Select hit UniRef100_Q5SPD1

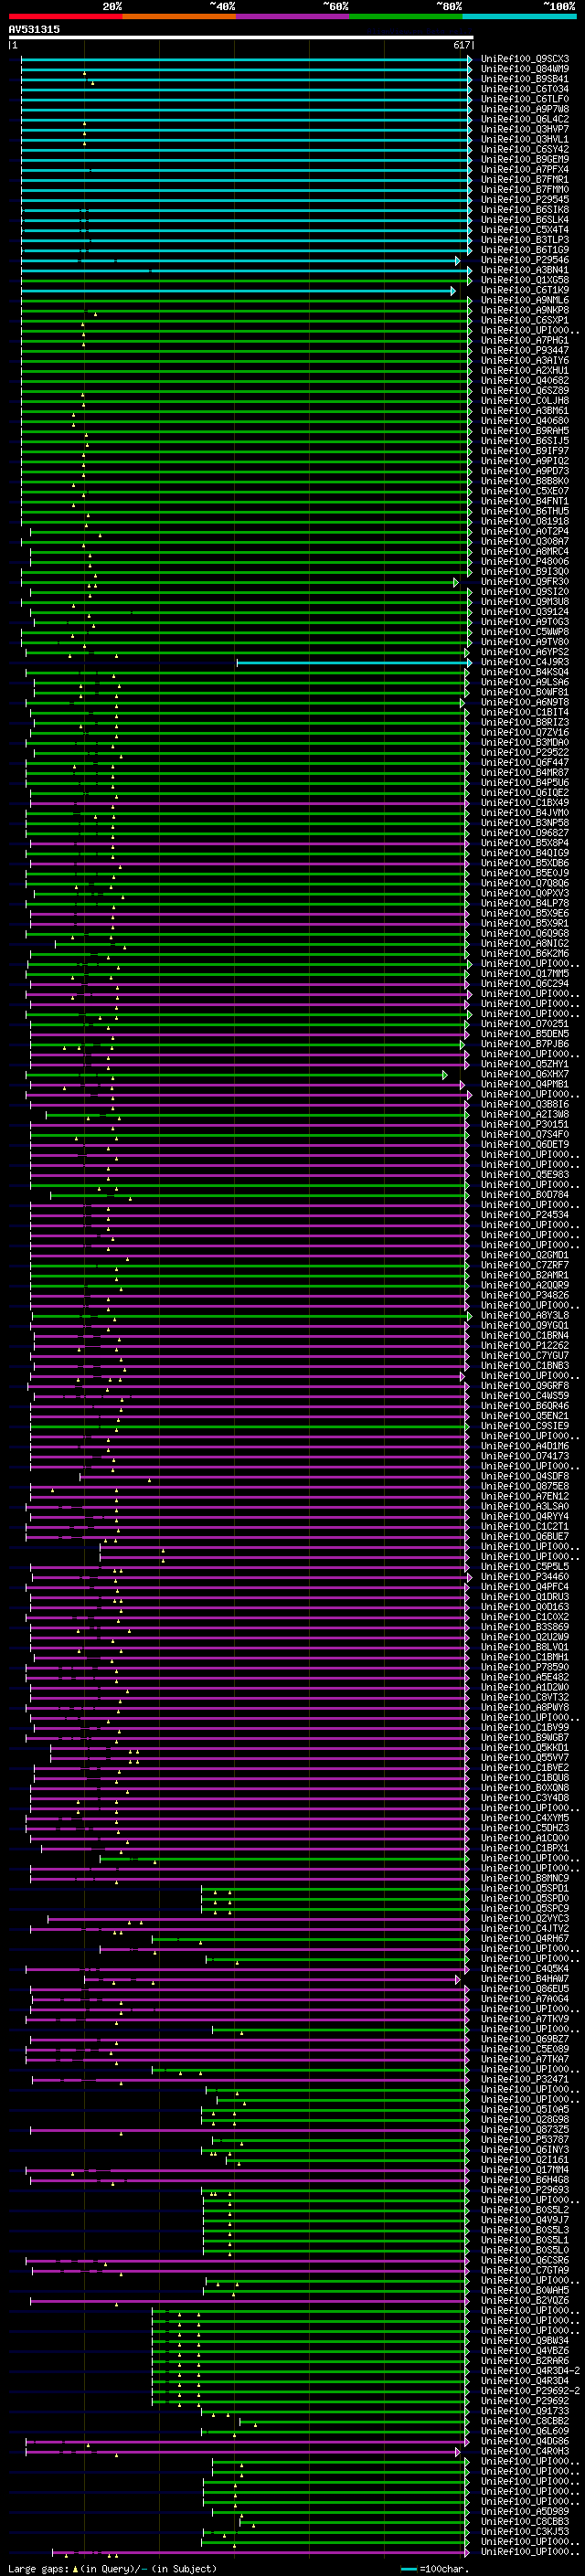click(525, 1888)
